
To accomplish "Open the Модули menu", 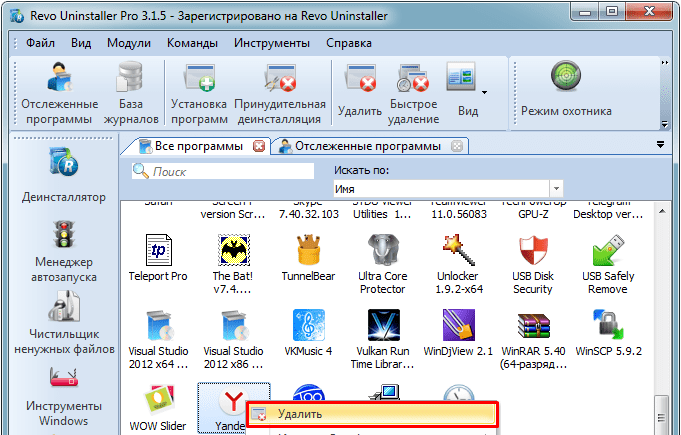I will pos(129,43).
